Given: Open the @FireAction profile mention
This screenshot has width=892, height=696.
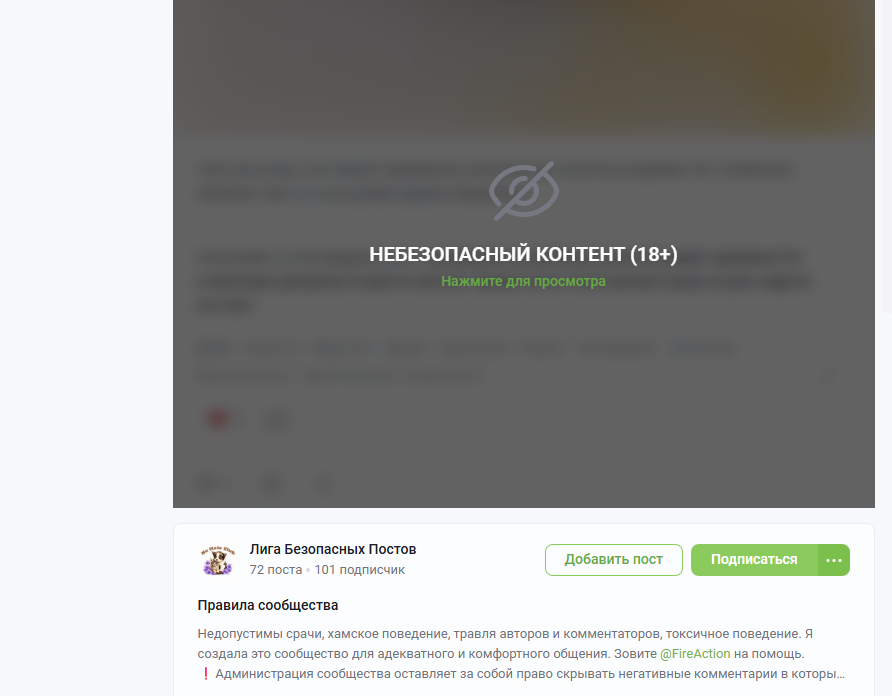Looking at the screenshot, I should [695, 653].
